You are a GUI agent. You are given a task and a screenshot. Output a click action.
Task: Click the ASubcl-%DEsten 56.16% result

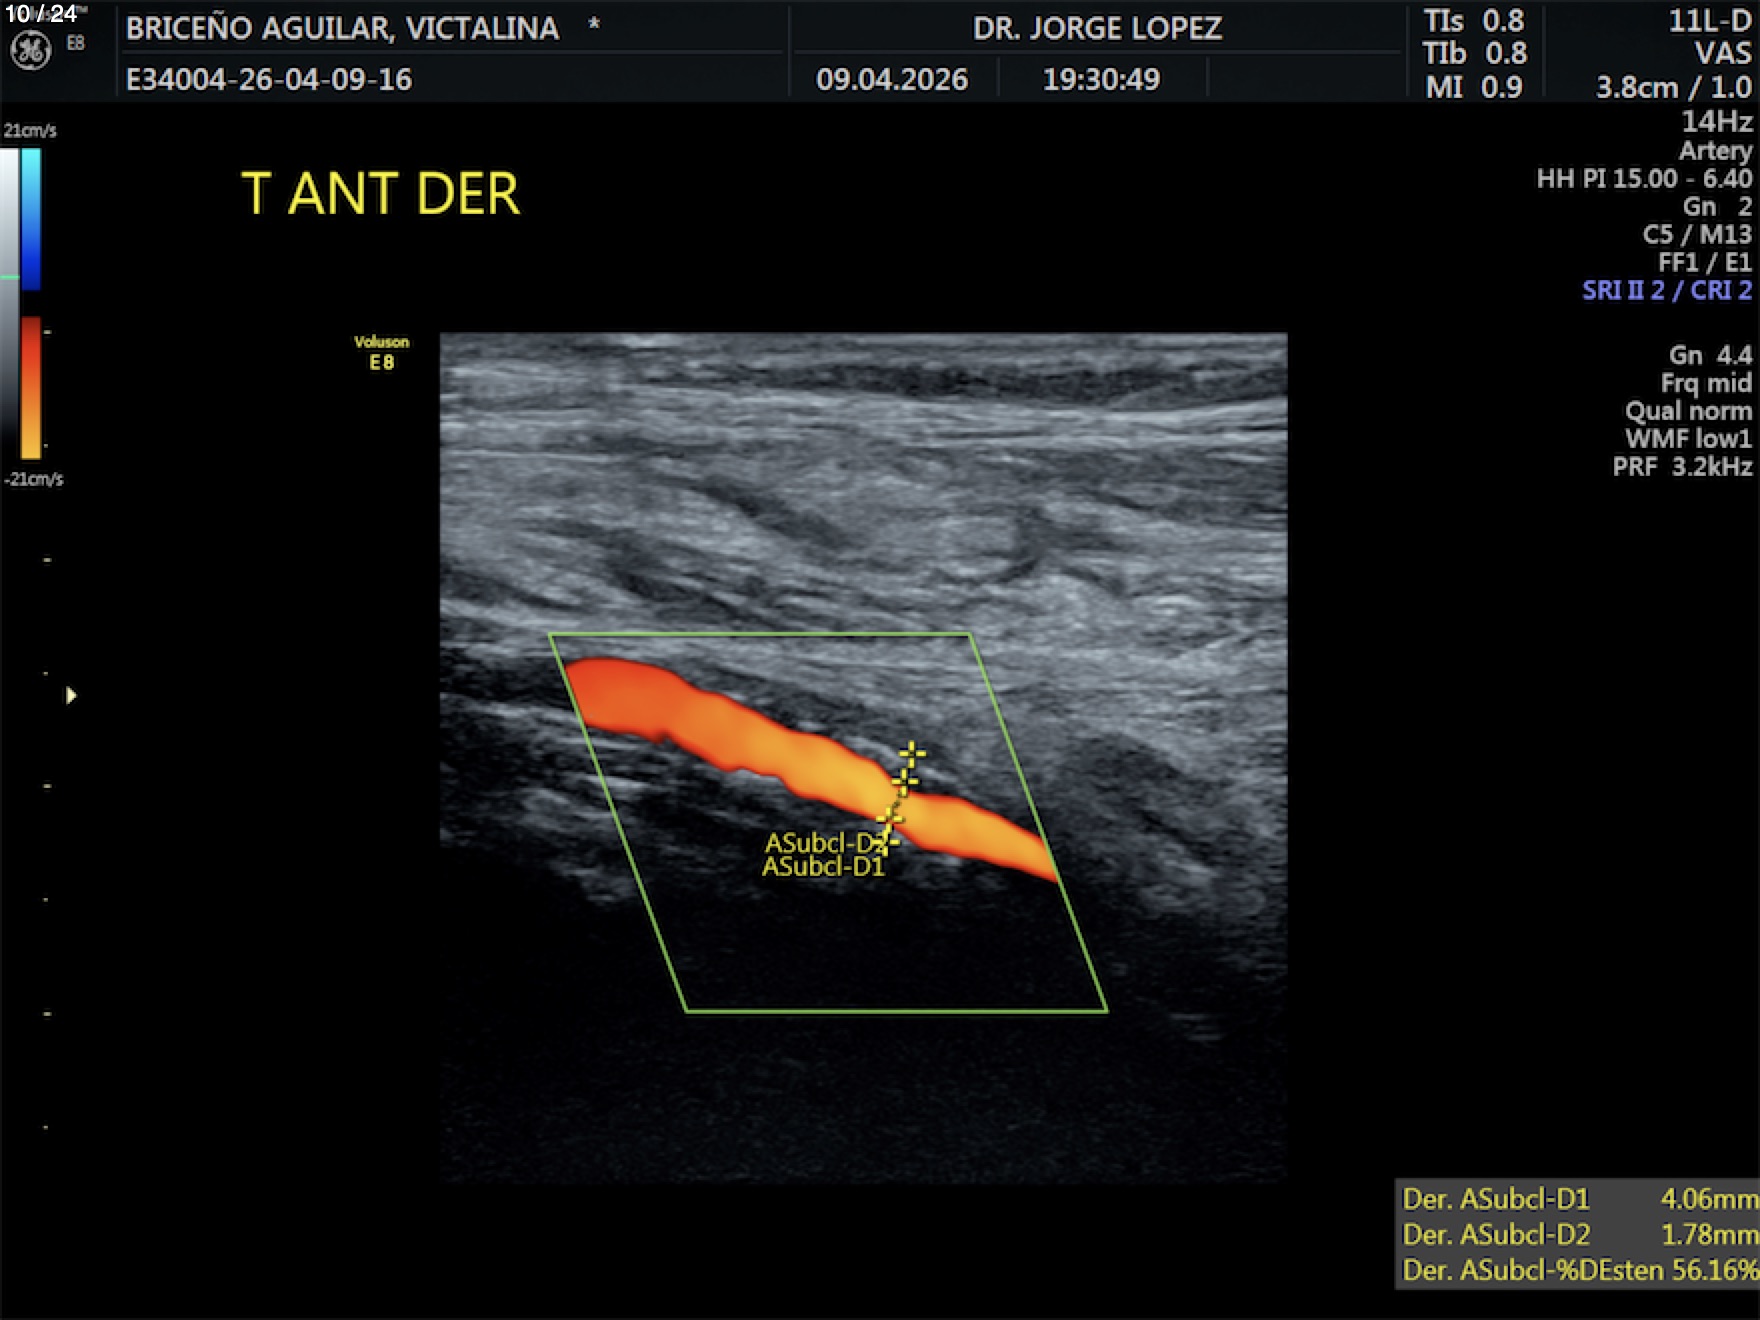tap(1578, 1271)
